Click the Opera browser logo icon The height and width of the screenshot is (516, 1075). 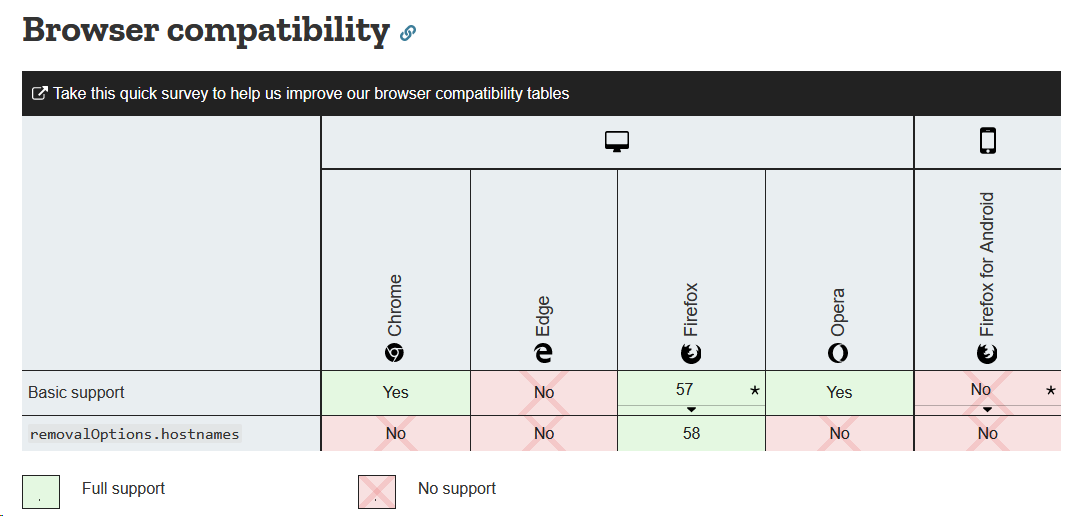[x=838, y=354]
